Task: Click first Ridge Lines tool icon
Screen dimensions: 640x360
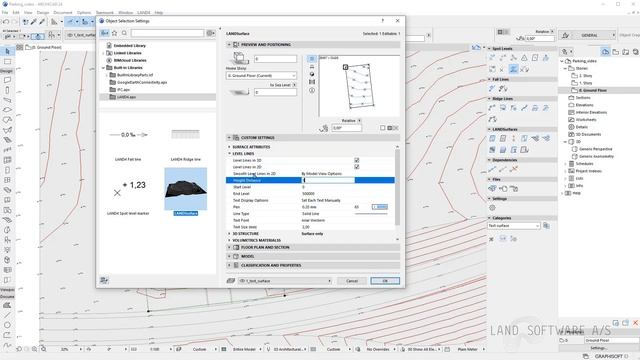Action: pos(492,108)
